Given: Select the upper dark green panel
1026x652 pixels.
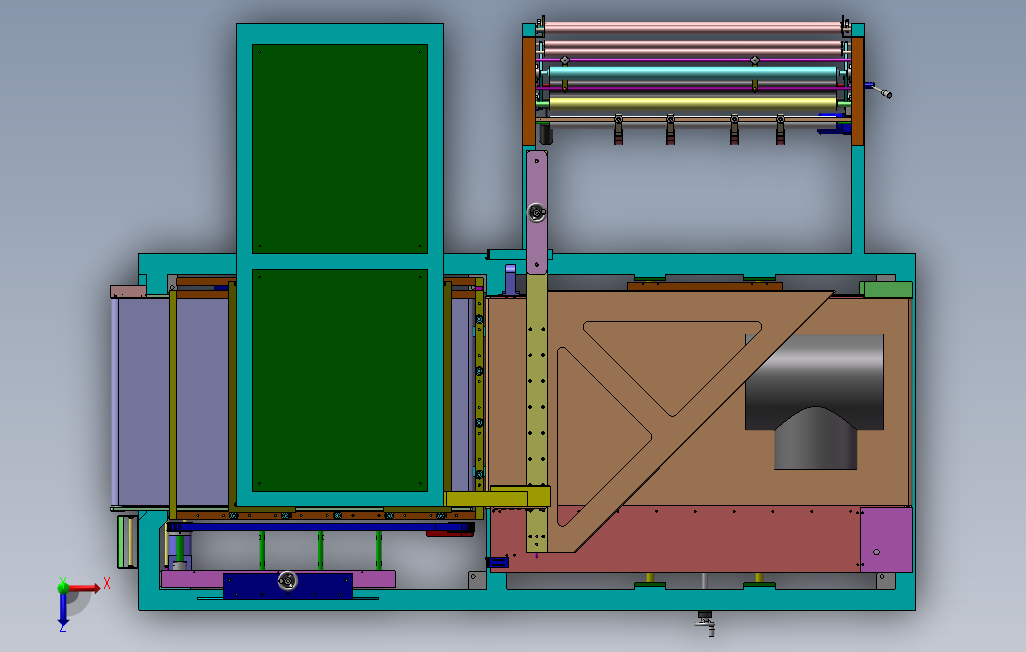Looking at the screenshot, I should pyautogui.click(x=340, y=149).
